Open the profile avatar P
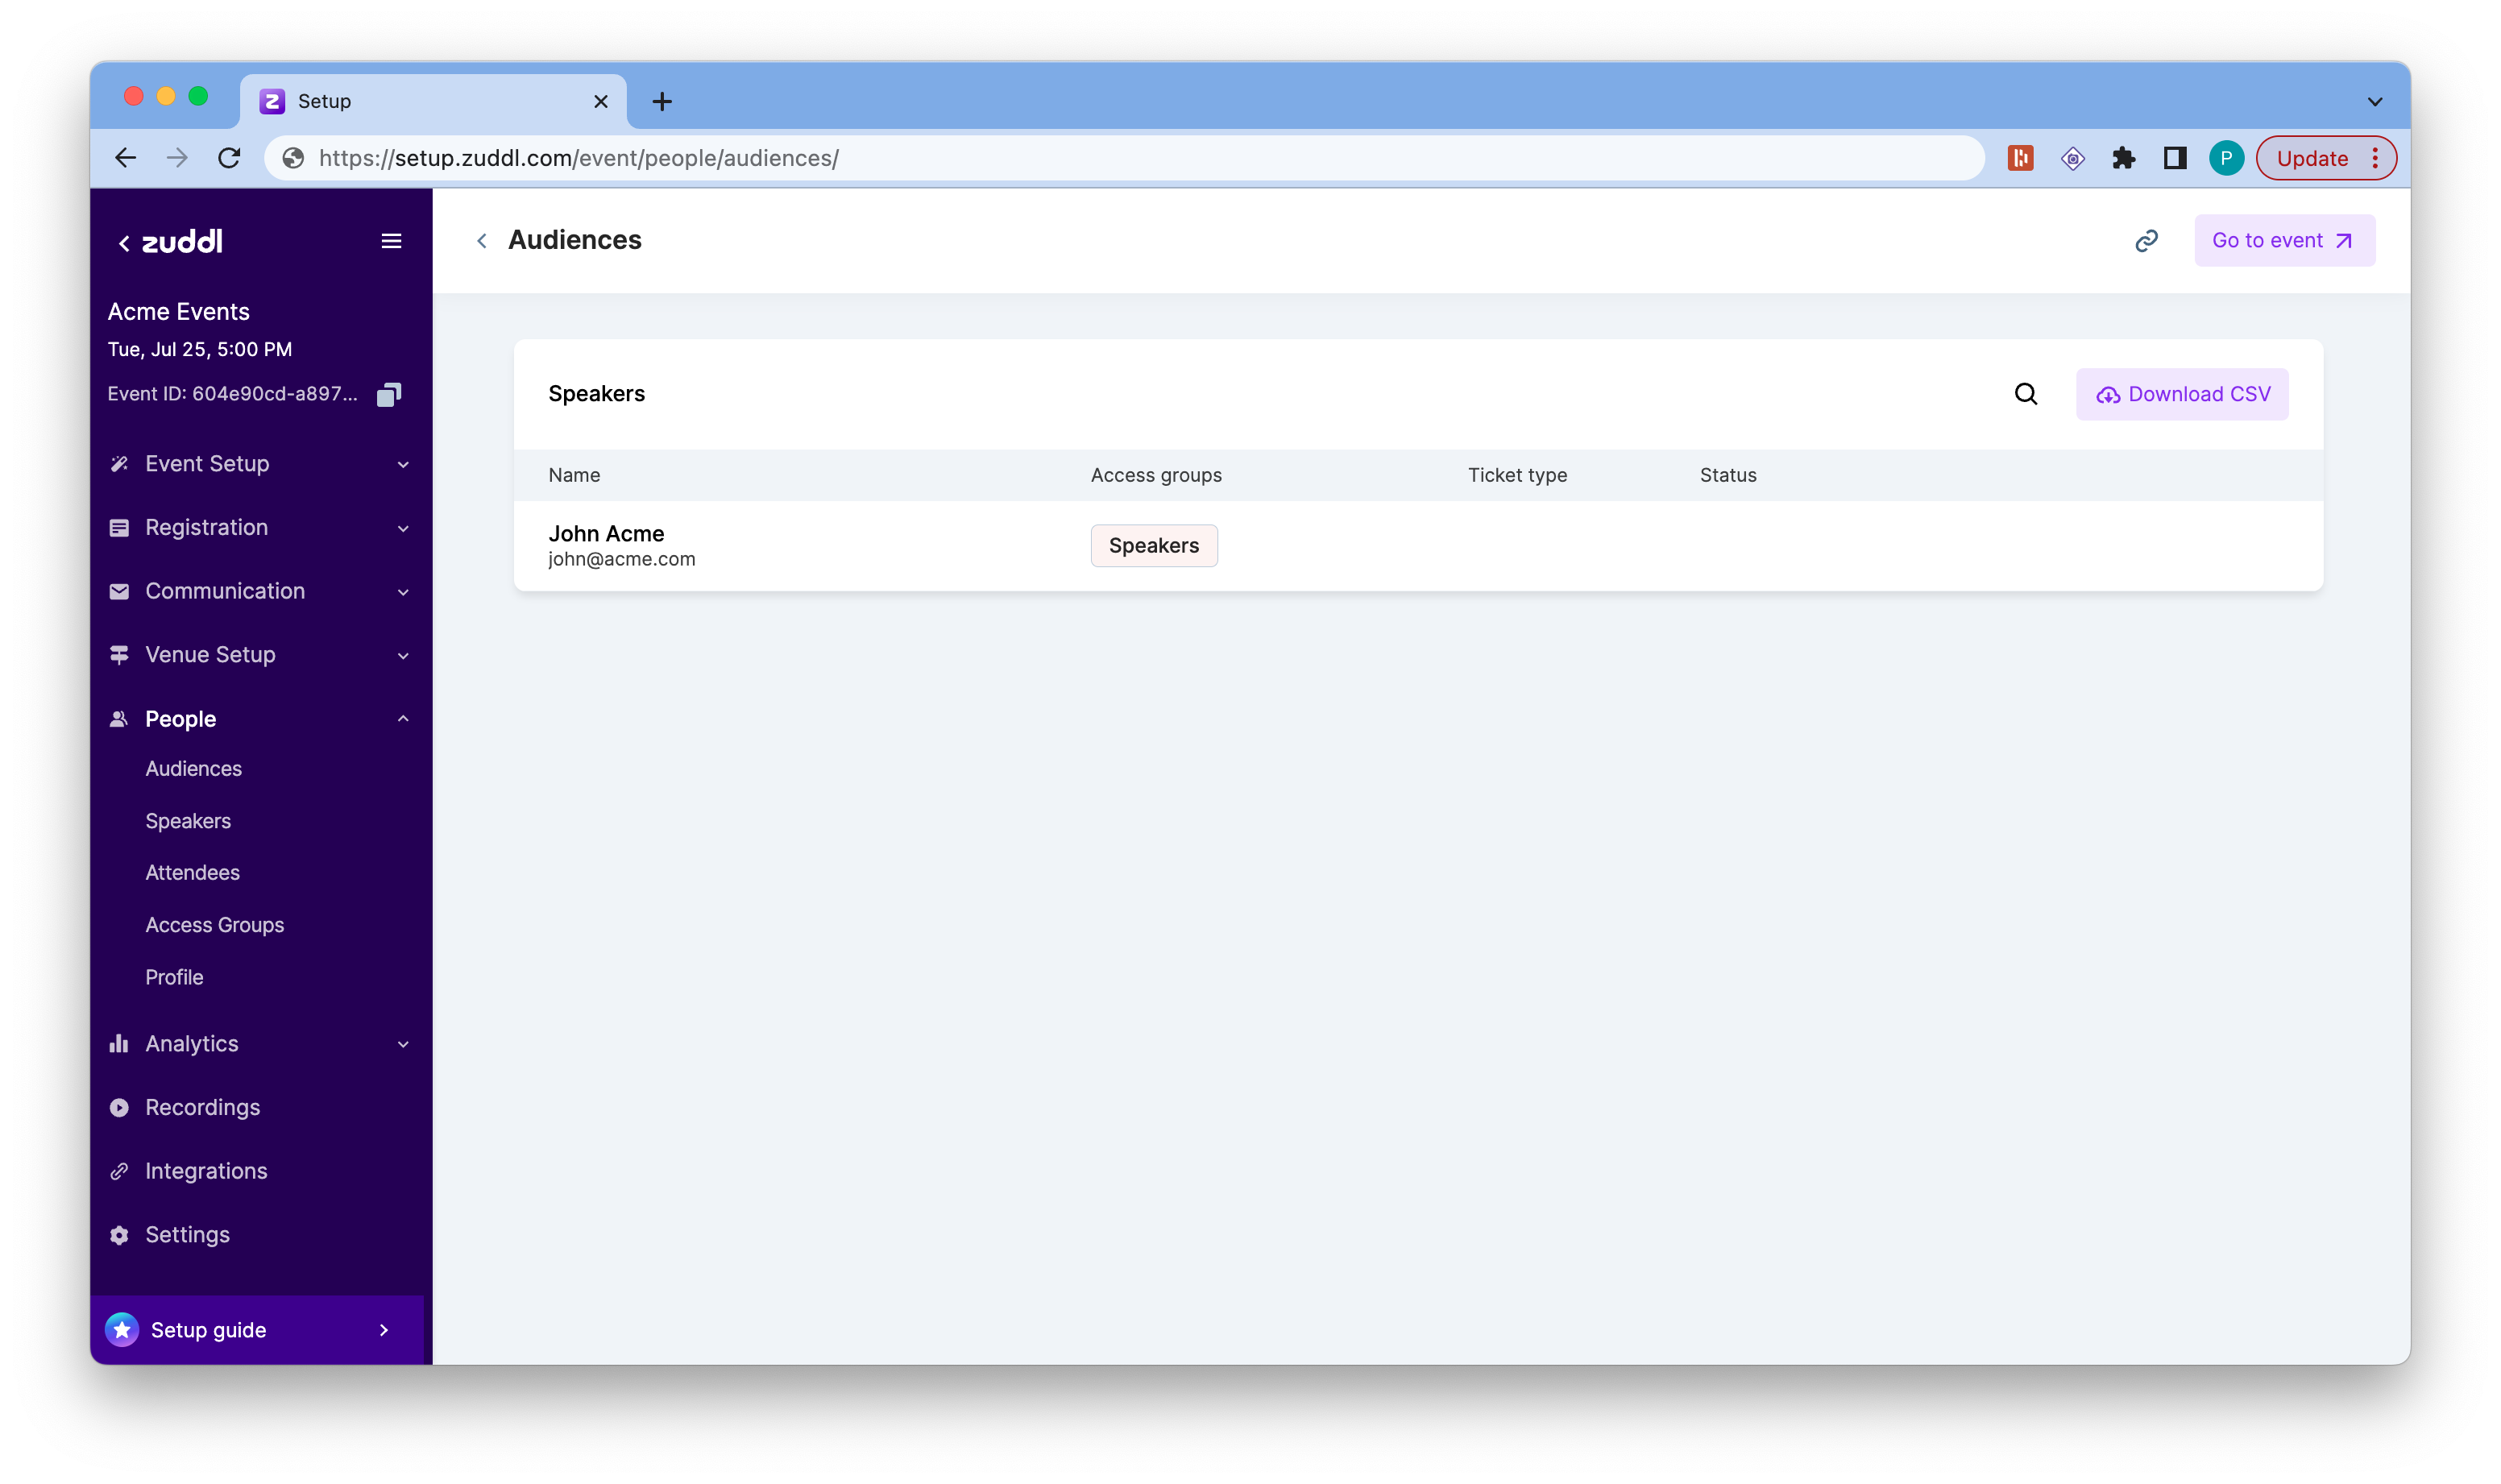 click(2226, 158)
